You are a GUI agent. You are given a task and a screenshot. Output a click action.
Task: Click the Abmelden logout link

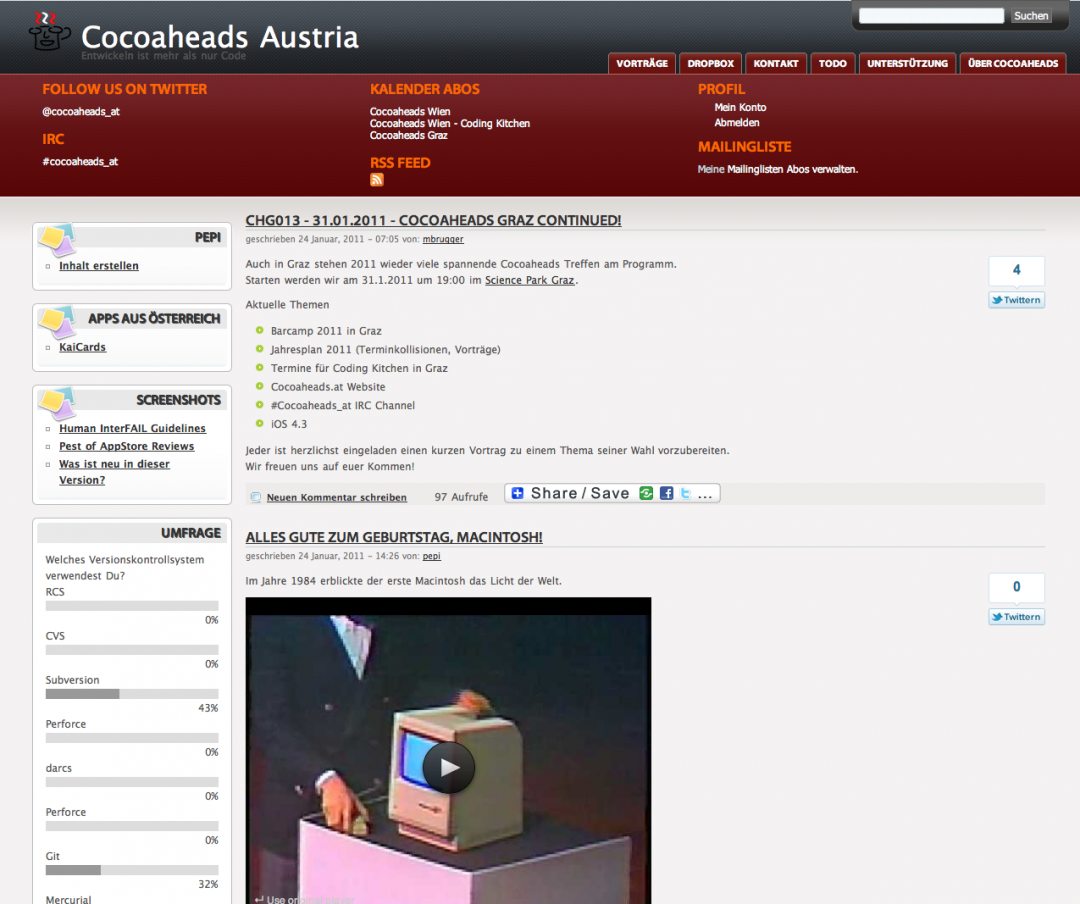click(x=737, y=123)
